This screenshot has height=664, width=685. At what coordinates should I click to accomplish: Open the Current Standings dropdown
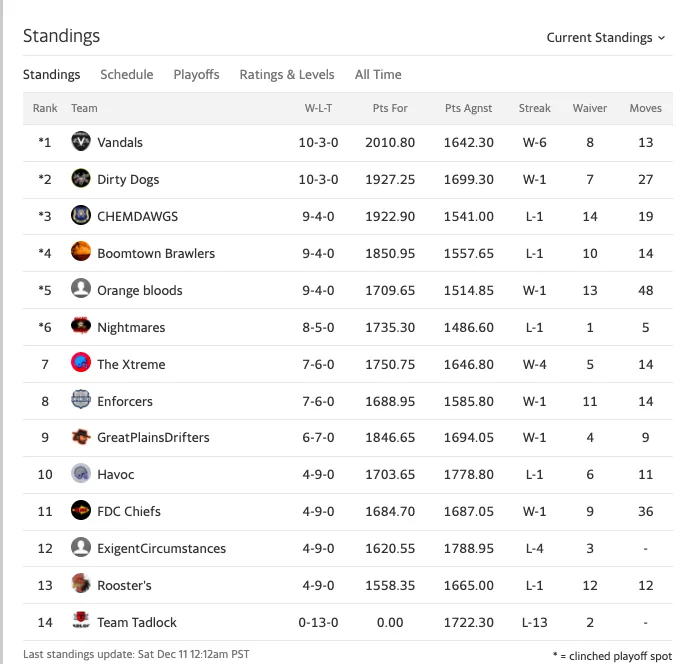606,38
